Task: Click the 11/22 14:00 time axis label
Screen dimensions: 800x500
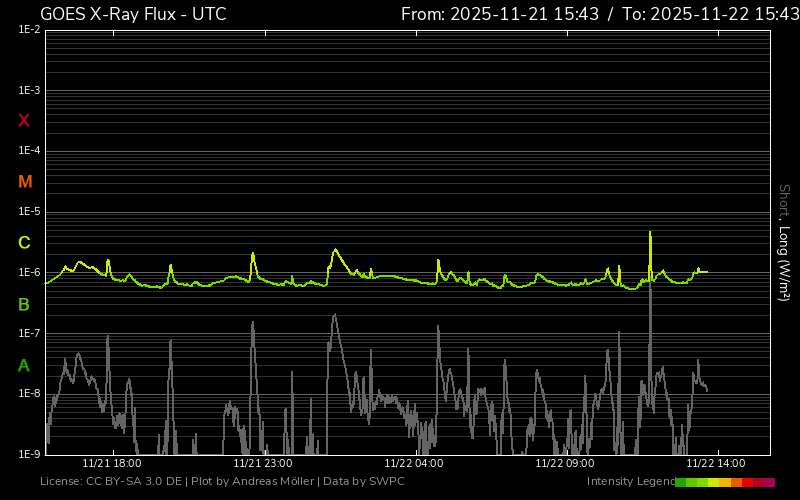Action: click(715, 463)
